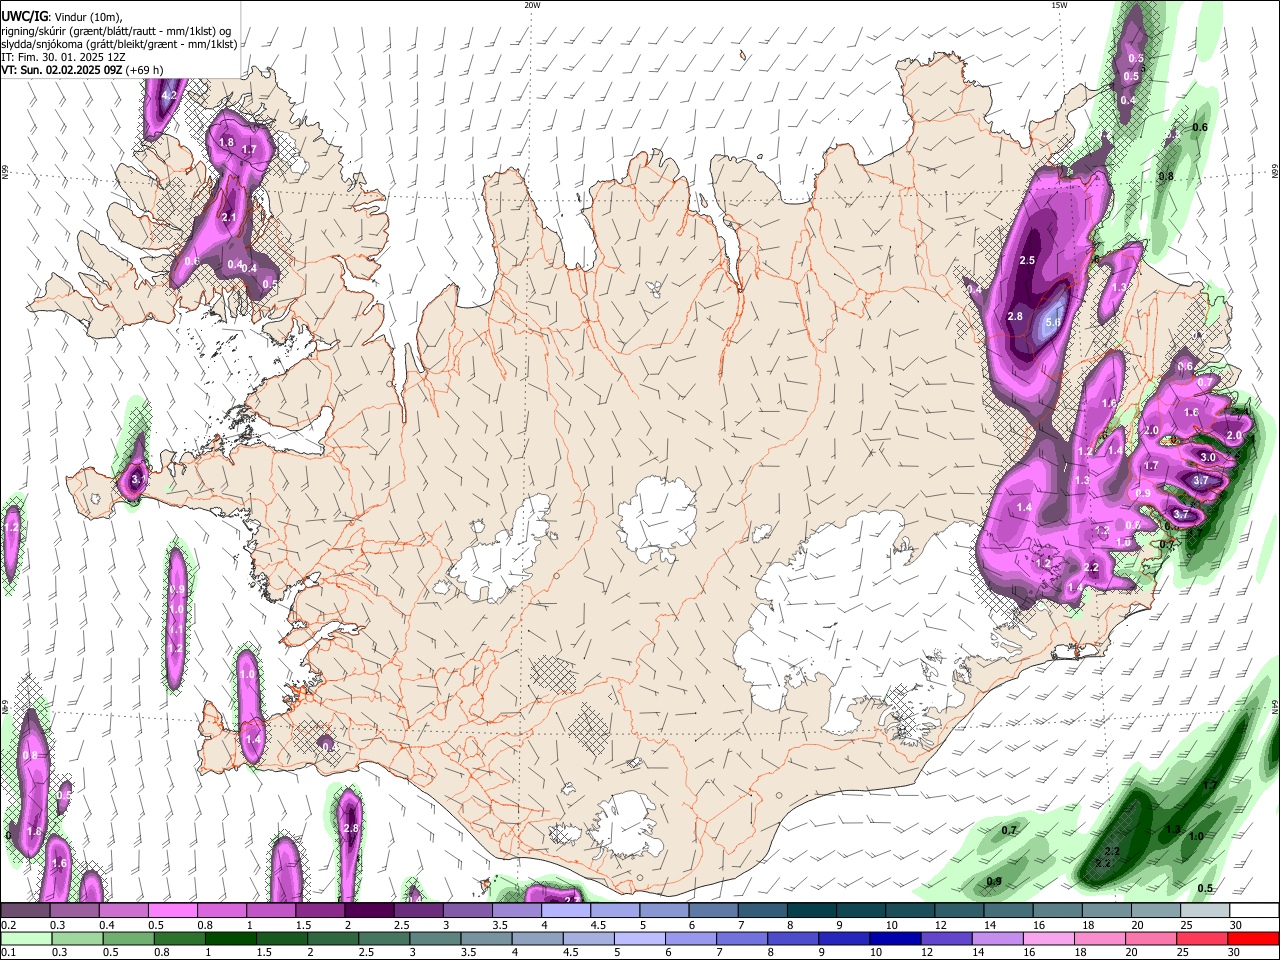Select the periwinkle swatch labeled 4, upper row
Viewport: 1280px width, 960px height.
565,911
